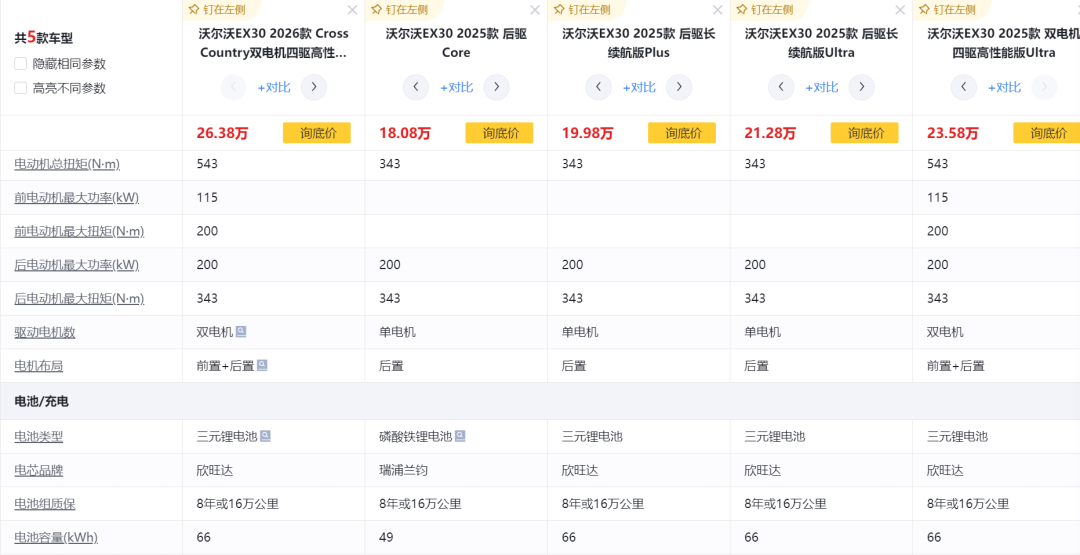This screenshot has width=1080, height=555.
Task: Click 询底价 for the 26.38万 model
Action: click(317, 133)
